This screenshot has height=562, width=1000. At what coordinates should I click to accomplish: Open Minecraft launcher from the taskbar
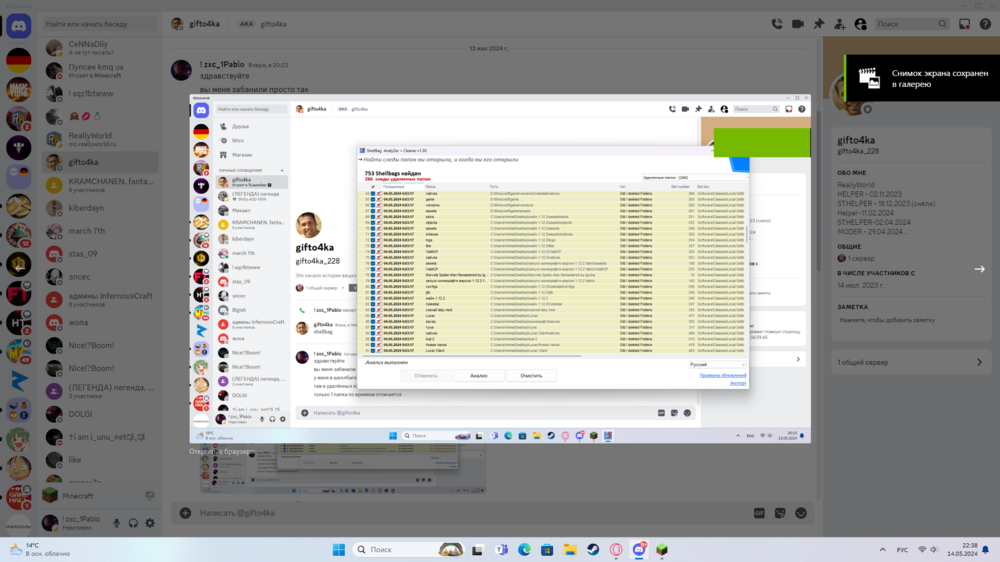pyautogui.click(x=662, y=549)
